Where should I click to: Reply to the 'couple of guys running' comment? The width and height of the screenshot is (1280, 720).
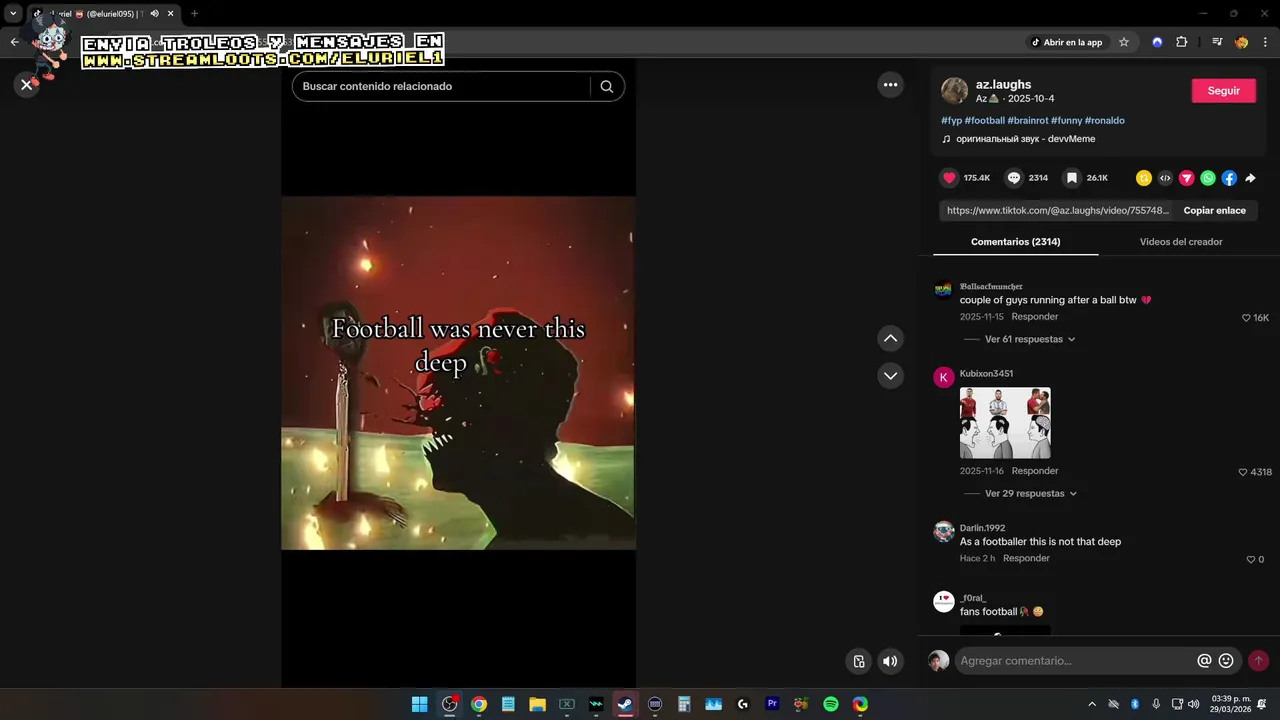click(1034, 317)
